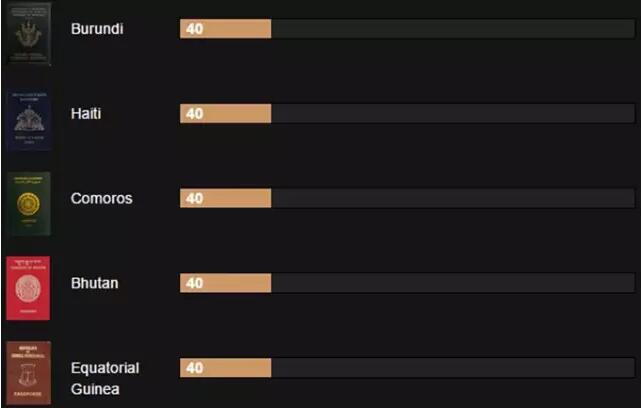
Task: Click the empty dark track of Burundi's bar
Action: click(x=450, y=29)
